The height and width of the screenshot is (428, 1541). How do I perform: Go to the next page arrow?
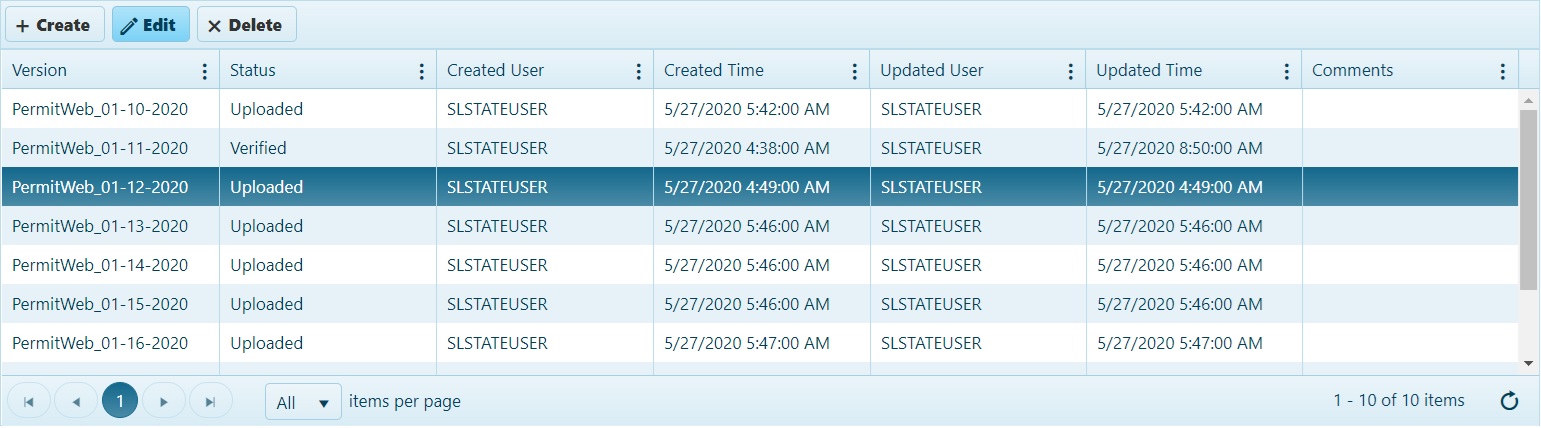[164, 401]
